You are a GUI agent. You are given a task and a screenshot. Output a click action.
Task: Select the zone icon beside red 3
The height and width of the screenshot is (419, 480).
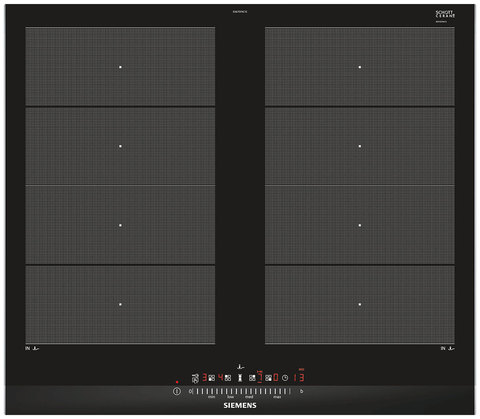click(x=212, y=378)
